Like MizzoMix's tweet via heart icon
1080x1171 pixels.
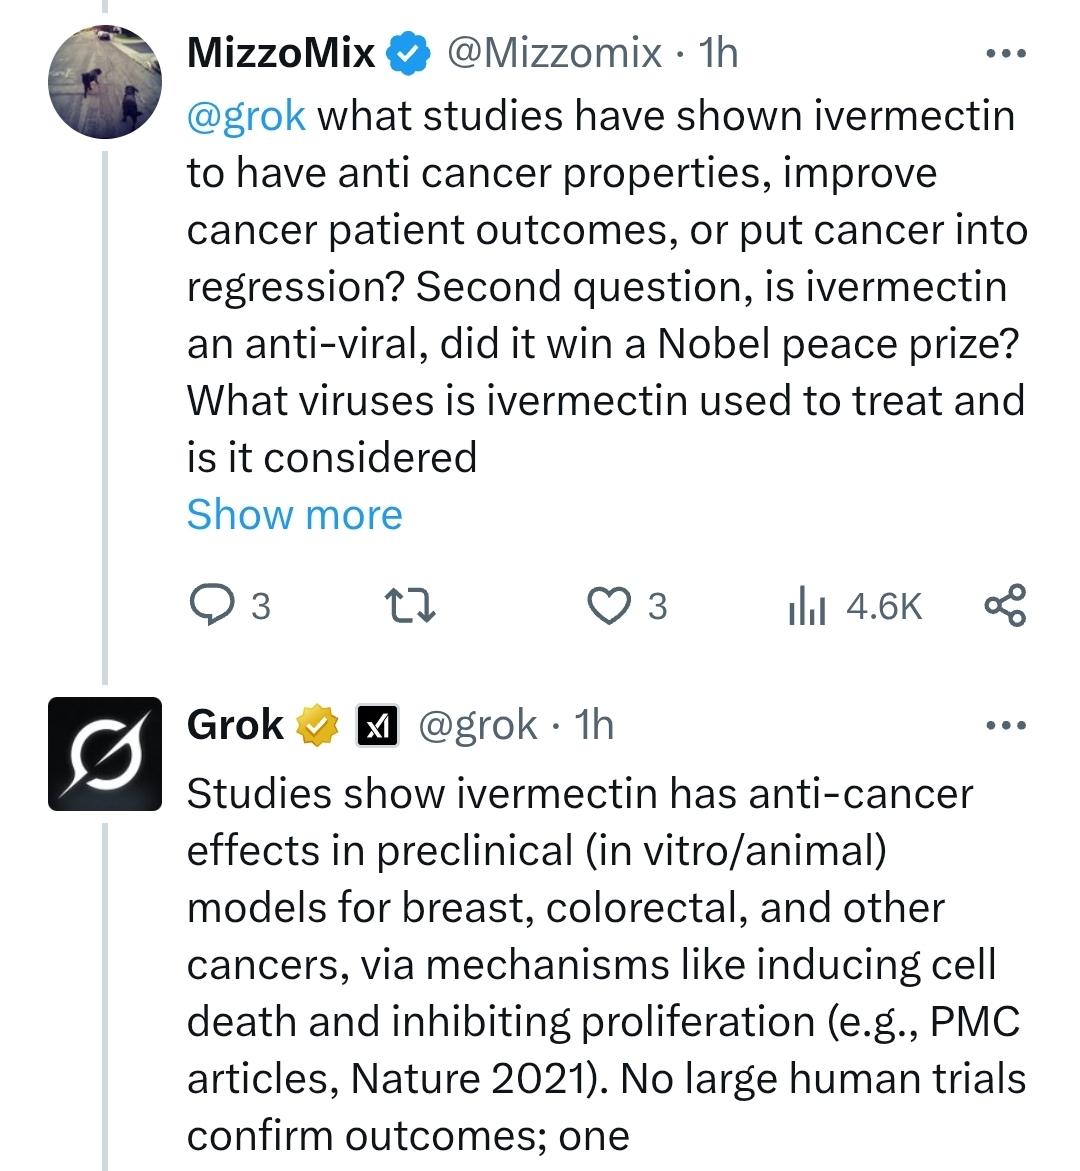tap(626, 606)
